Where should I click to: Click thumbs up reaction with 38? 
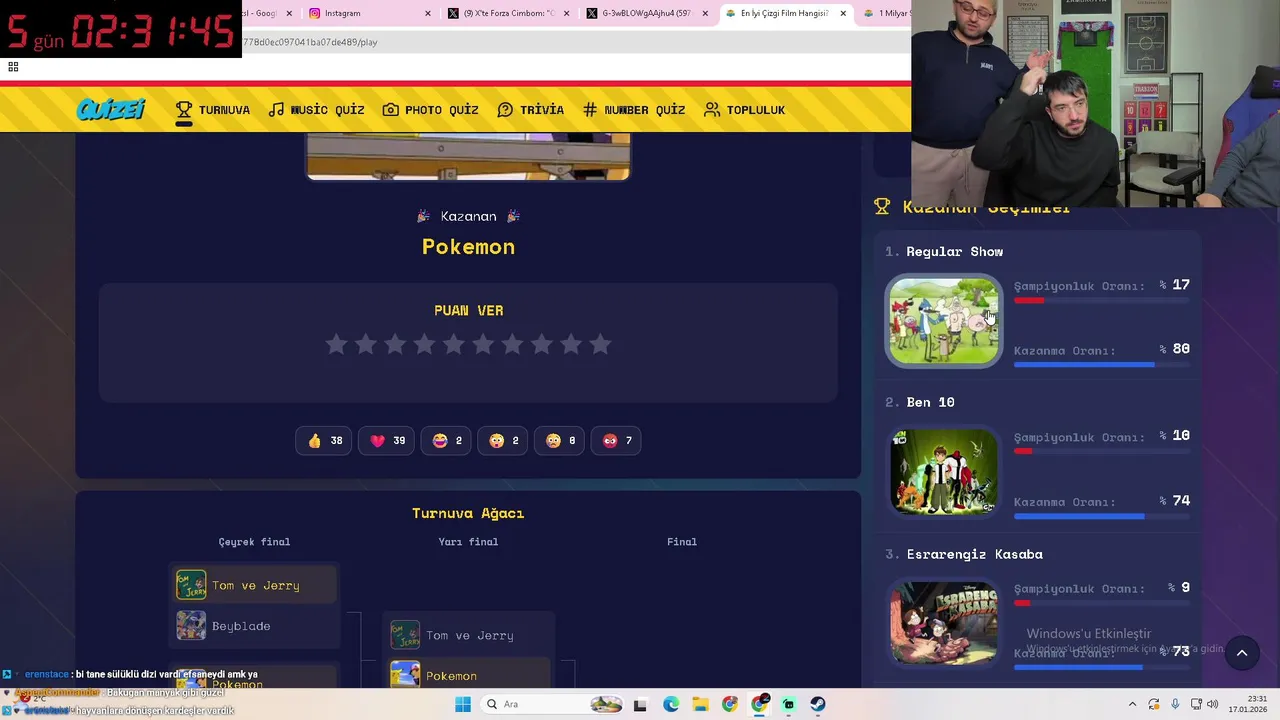(324, 440)
